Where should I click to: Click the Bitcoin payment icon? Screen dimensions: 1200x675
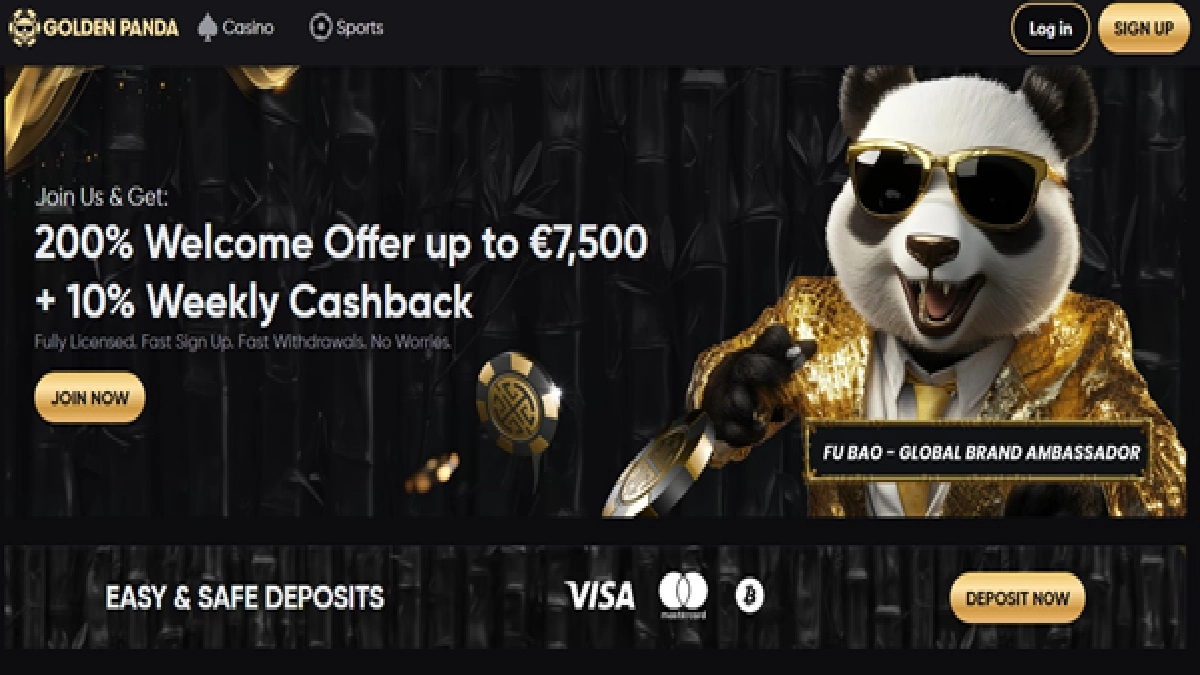[749, 597]
